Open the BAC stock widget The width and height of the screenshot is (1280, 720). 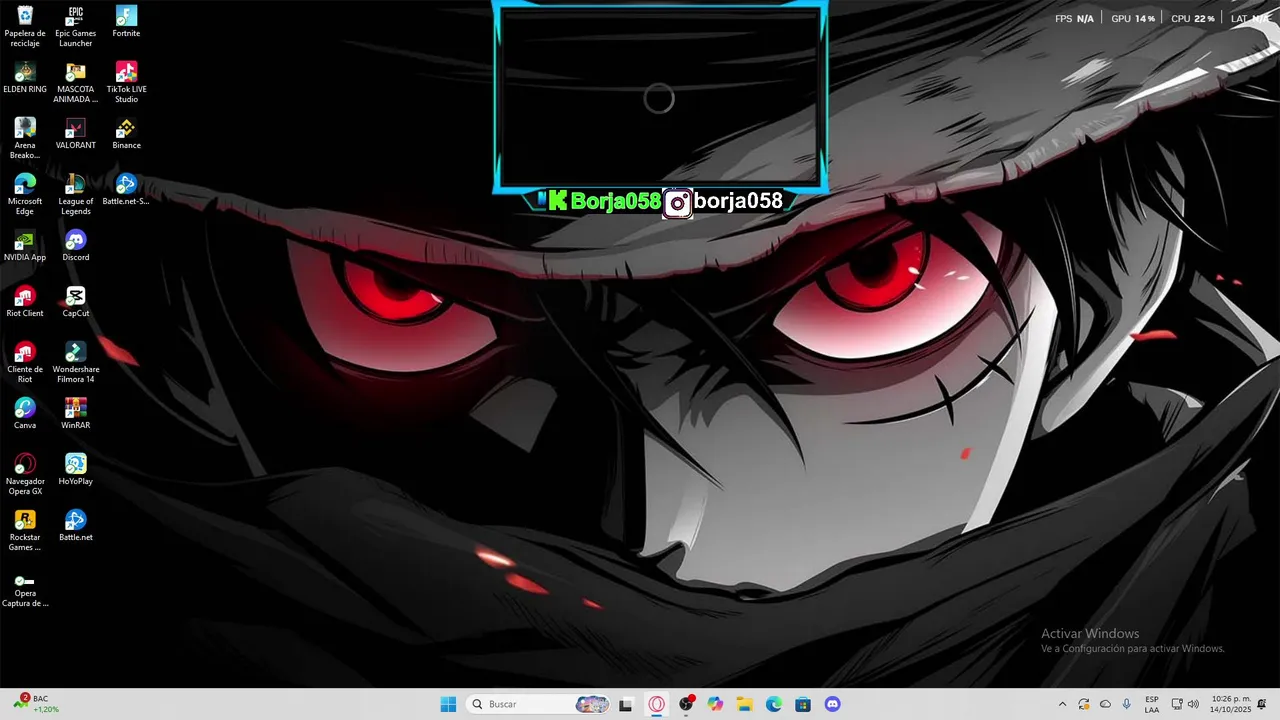click(38, 704)
